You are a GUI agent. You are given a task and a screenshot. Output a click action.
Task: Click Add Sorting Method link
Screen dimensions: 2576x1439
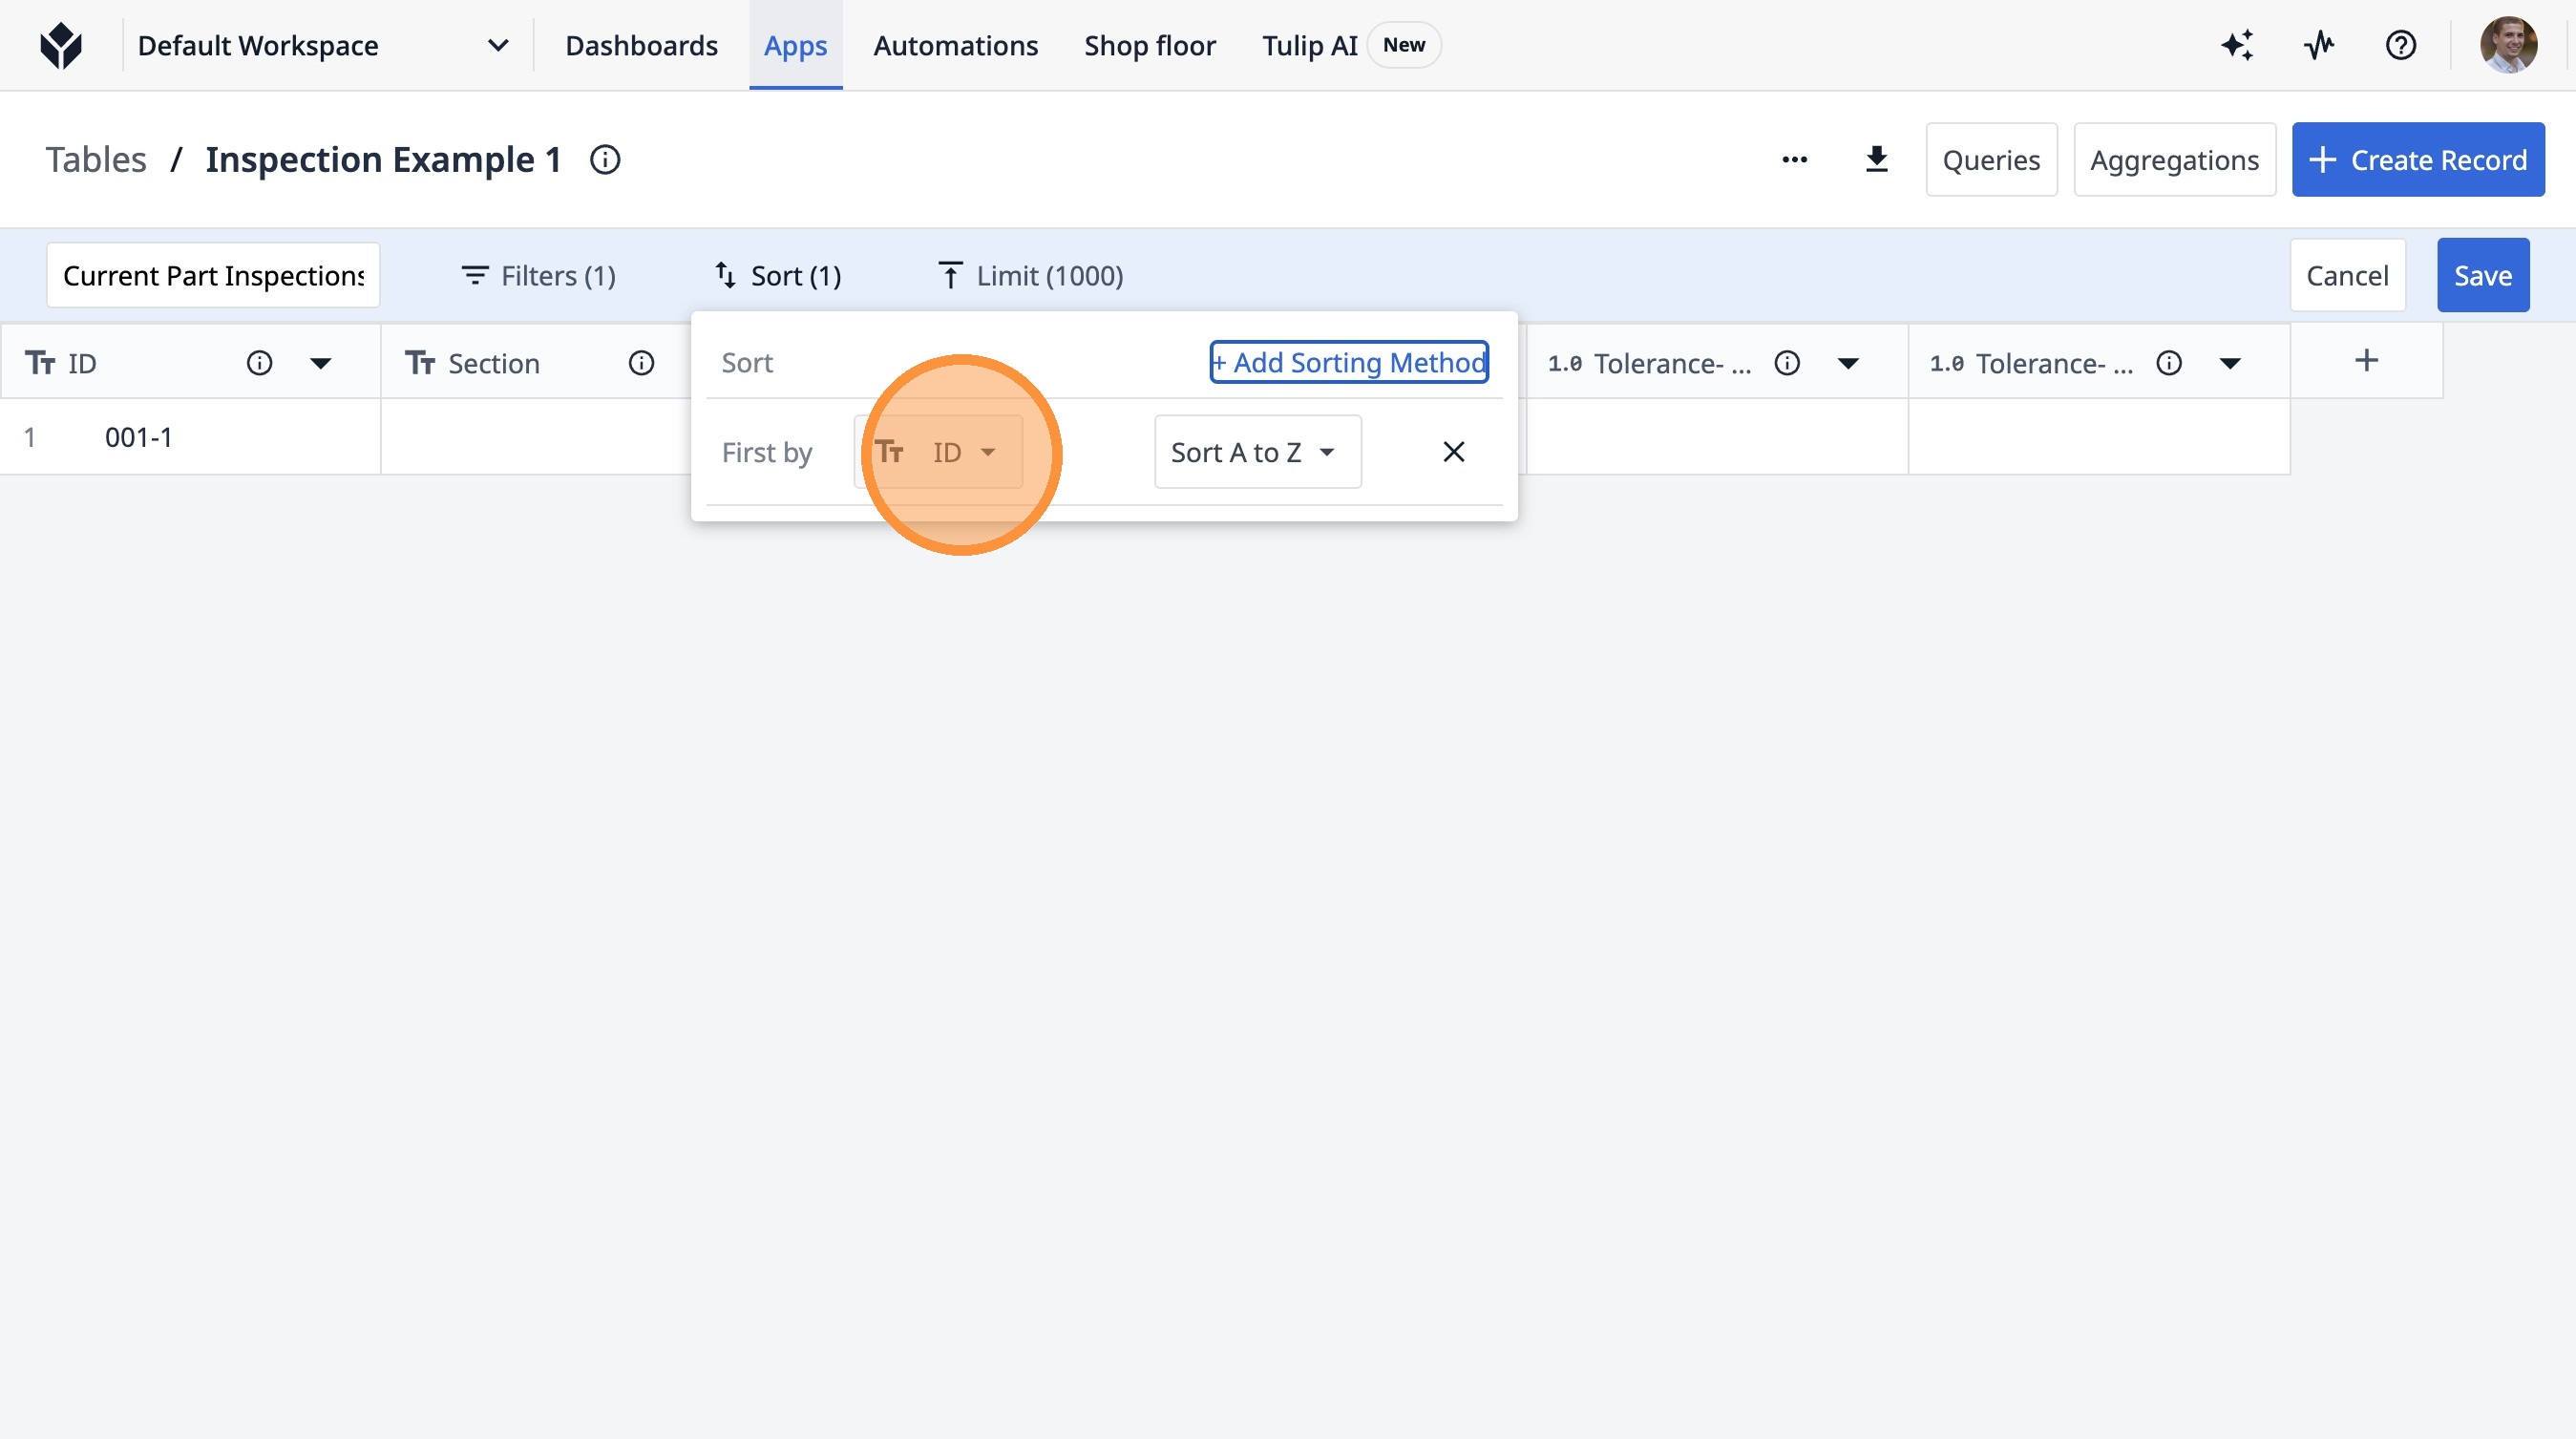[x=1348, y=362]
